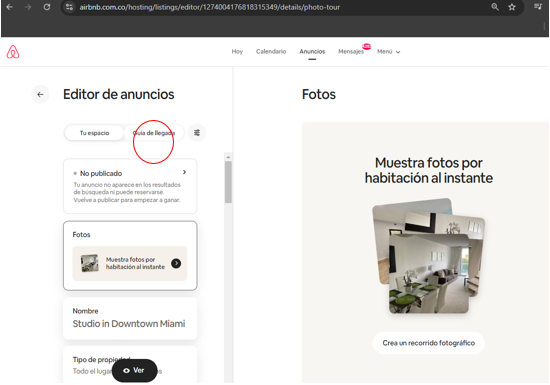Click Crea un recorrido fotográfico button
This screenshot has width=550, height=385.
pos(429,343)
